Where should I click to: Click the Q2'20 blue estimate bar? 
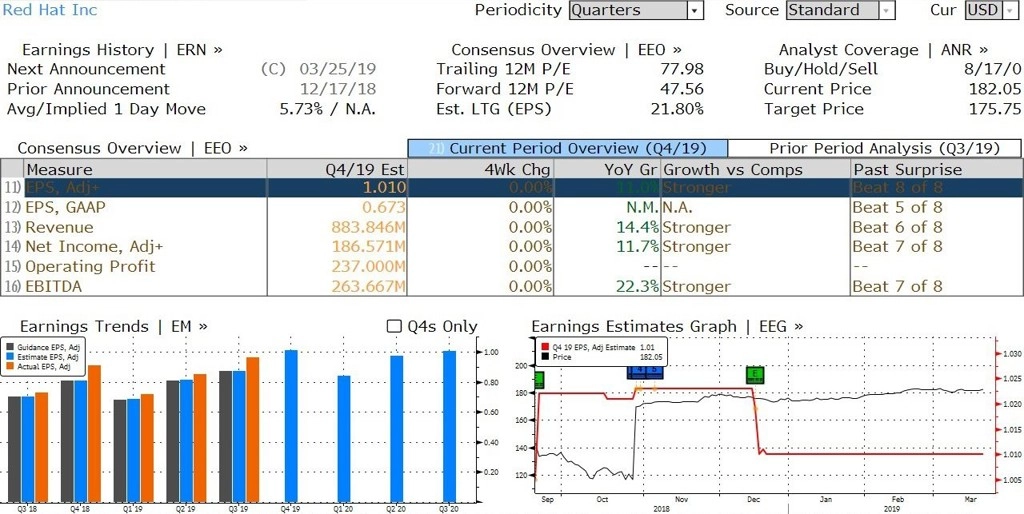click(x=396, y=428)
